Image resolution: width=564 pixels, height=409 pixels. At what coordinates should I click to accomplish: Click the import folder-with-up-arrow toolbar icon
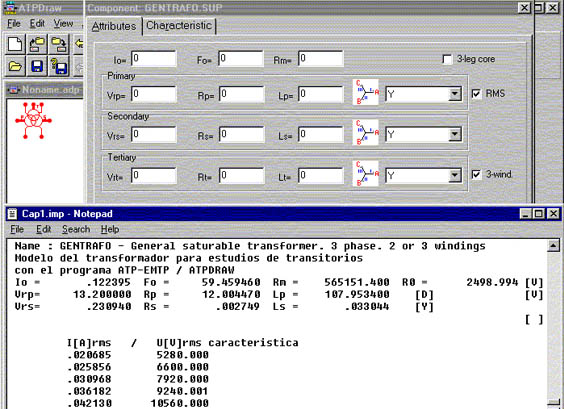37,45
